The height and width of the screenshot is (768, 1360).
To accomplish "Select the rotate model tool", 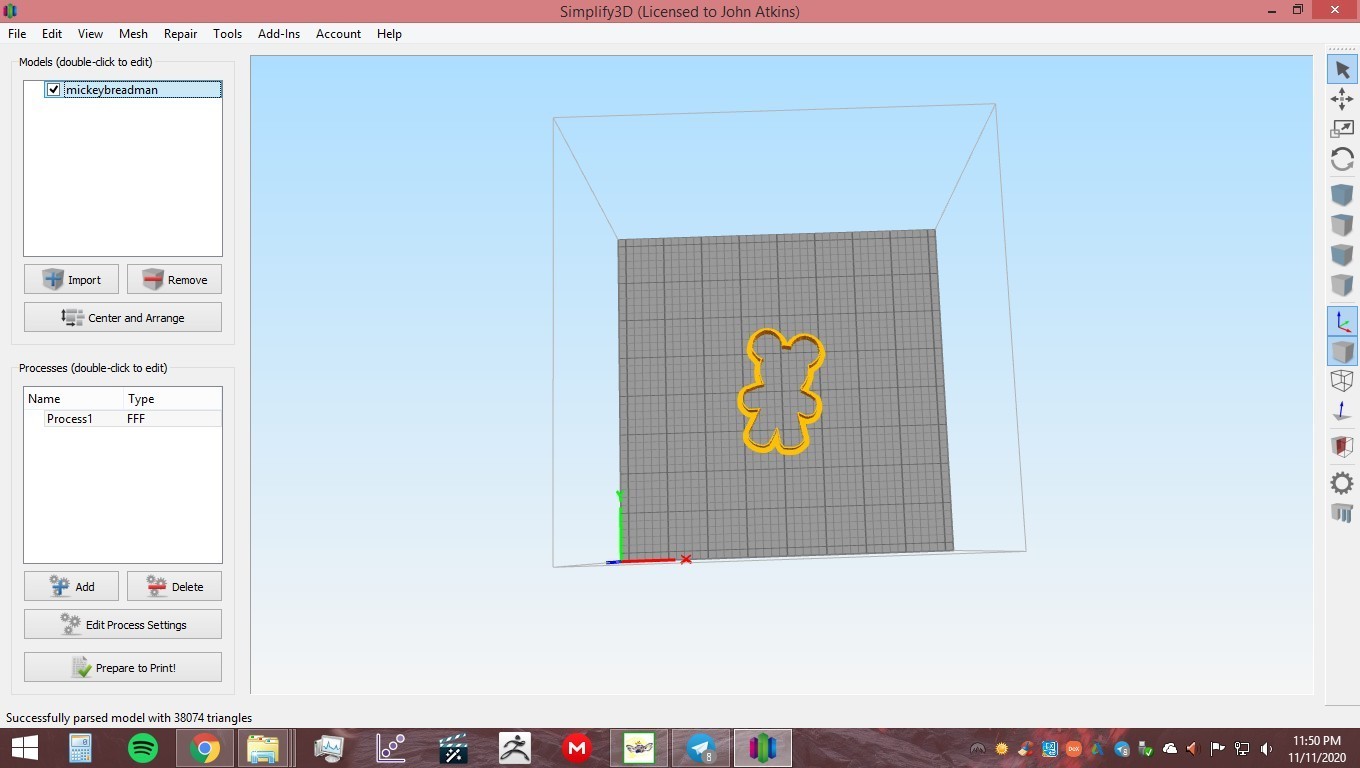I will click(1342, 159).
